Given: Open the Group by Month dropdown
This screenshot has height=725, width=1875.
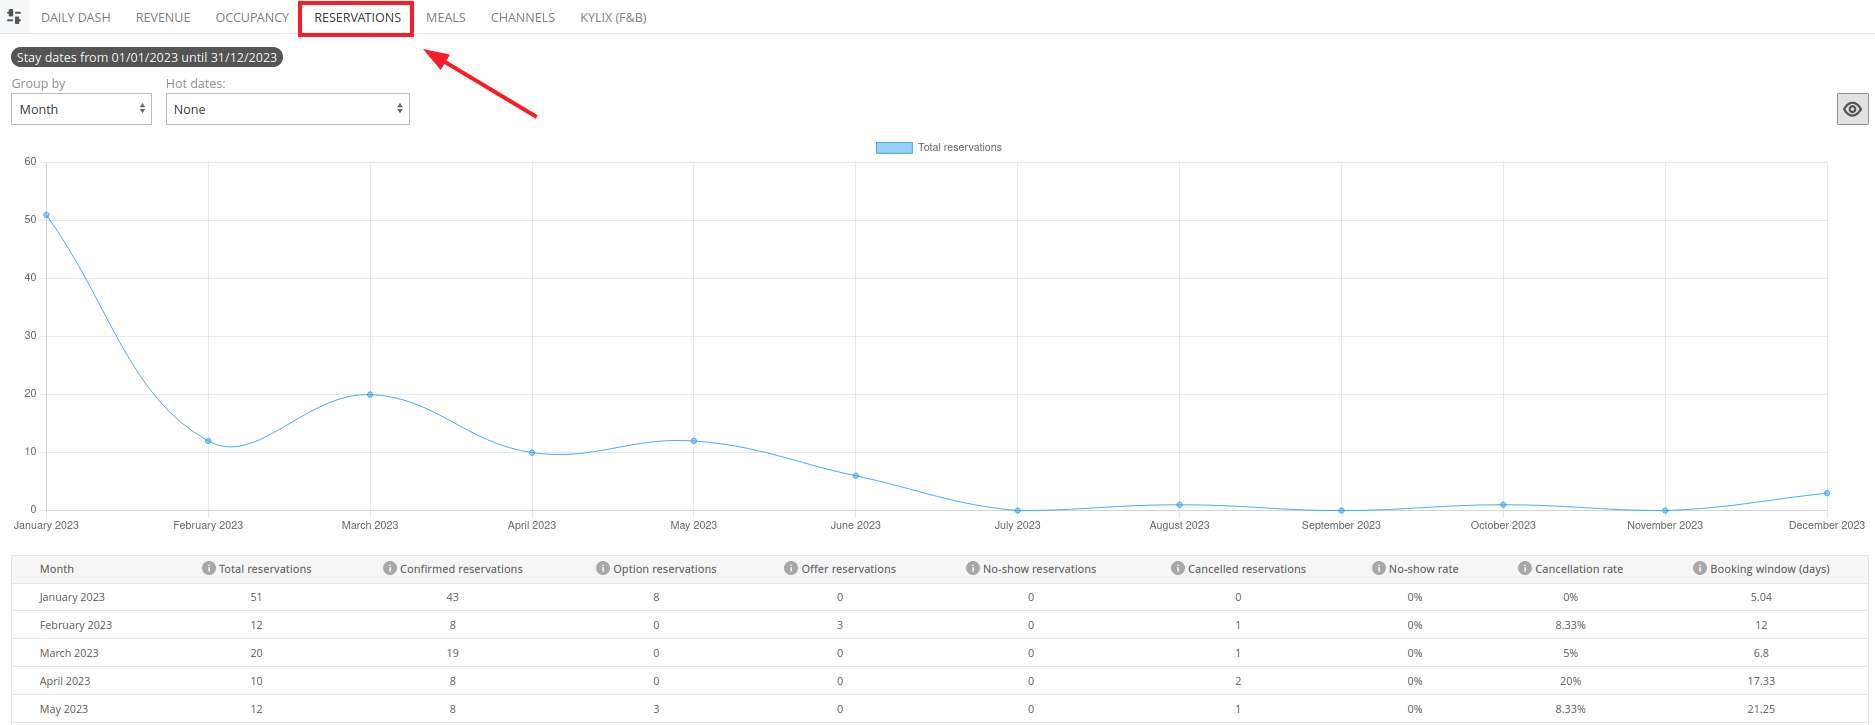Looking at the screenshot, I should [x=81, y=109].
